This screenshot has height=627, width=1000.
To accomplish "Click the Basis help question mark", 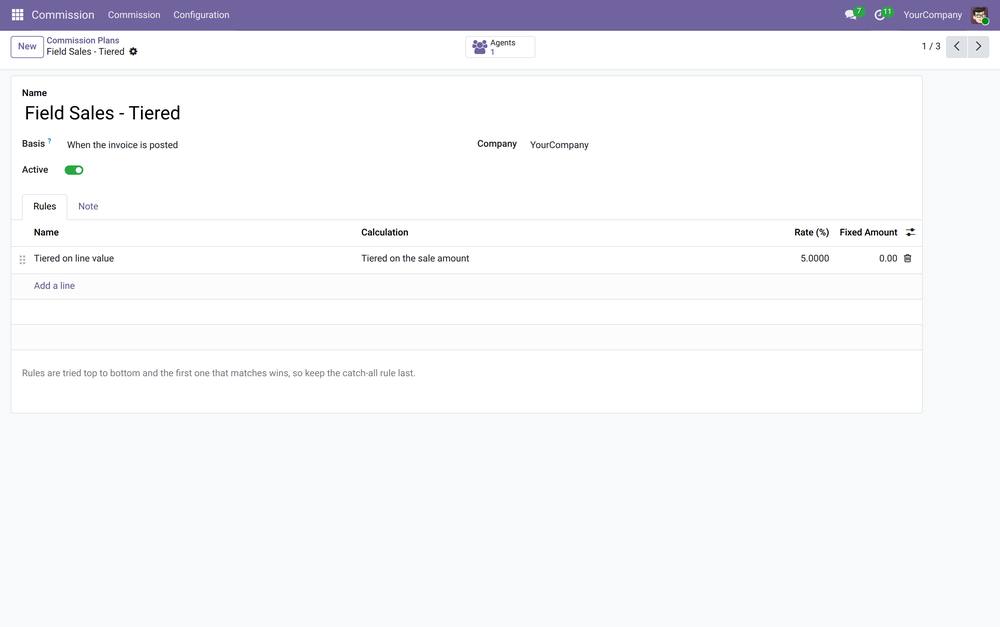I will [x=50, y=141].
